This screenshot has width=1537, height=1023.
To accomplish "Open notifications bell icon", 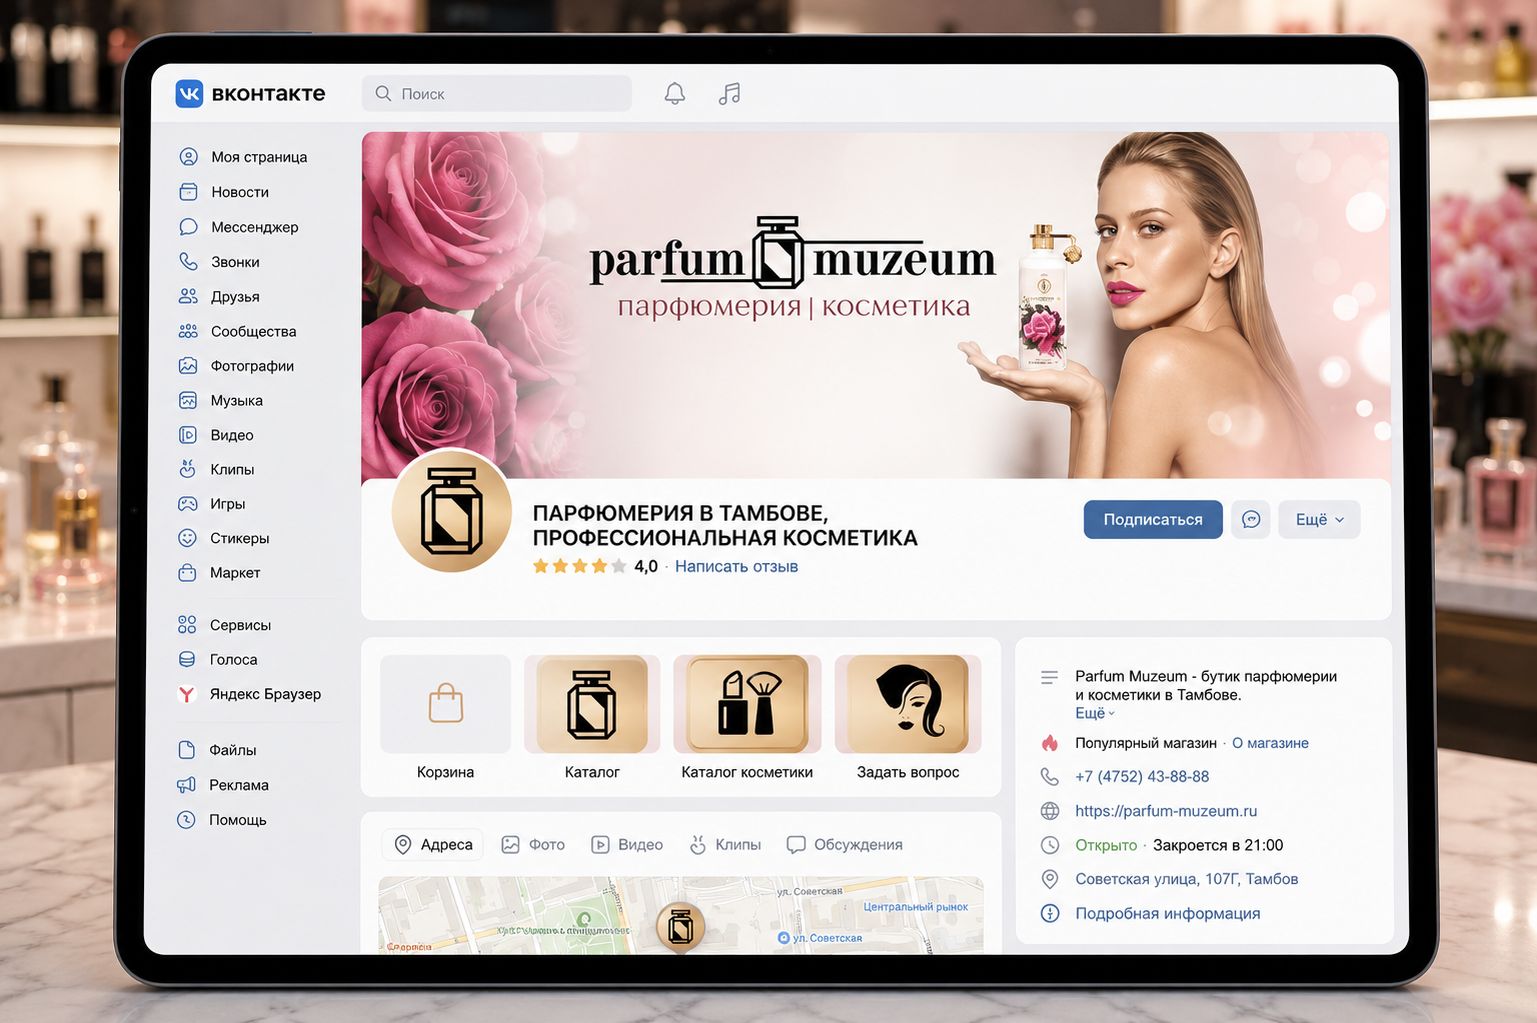I will pos(675,93).
